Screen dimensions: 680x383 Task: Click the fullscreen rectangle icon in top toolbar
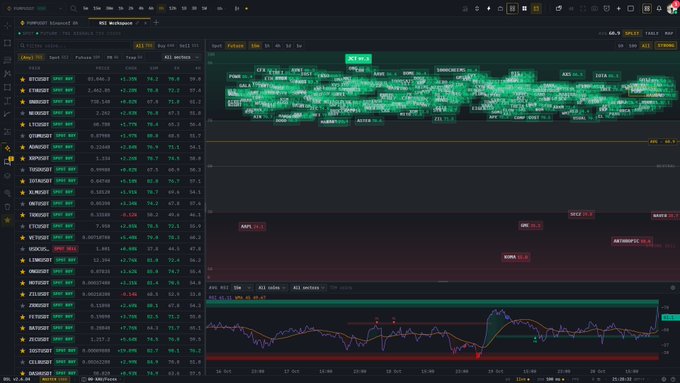(631, 8)
